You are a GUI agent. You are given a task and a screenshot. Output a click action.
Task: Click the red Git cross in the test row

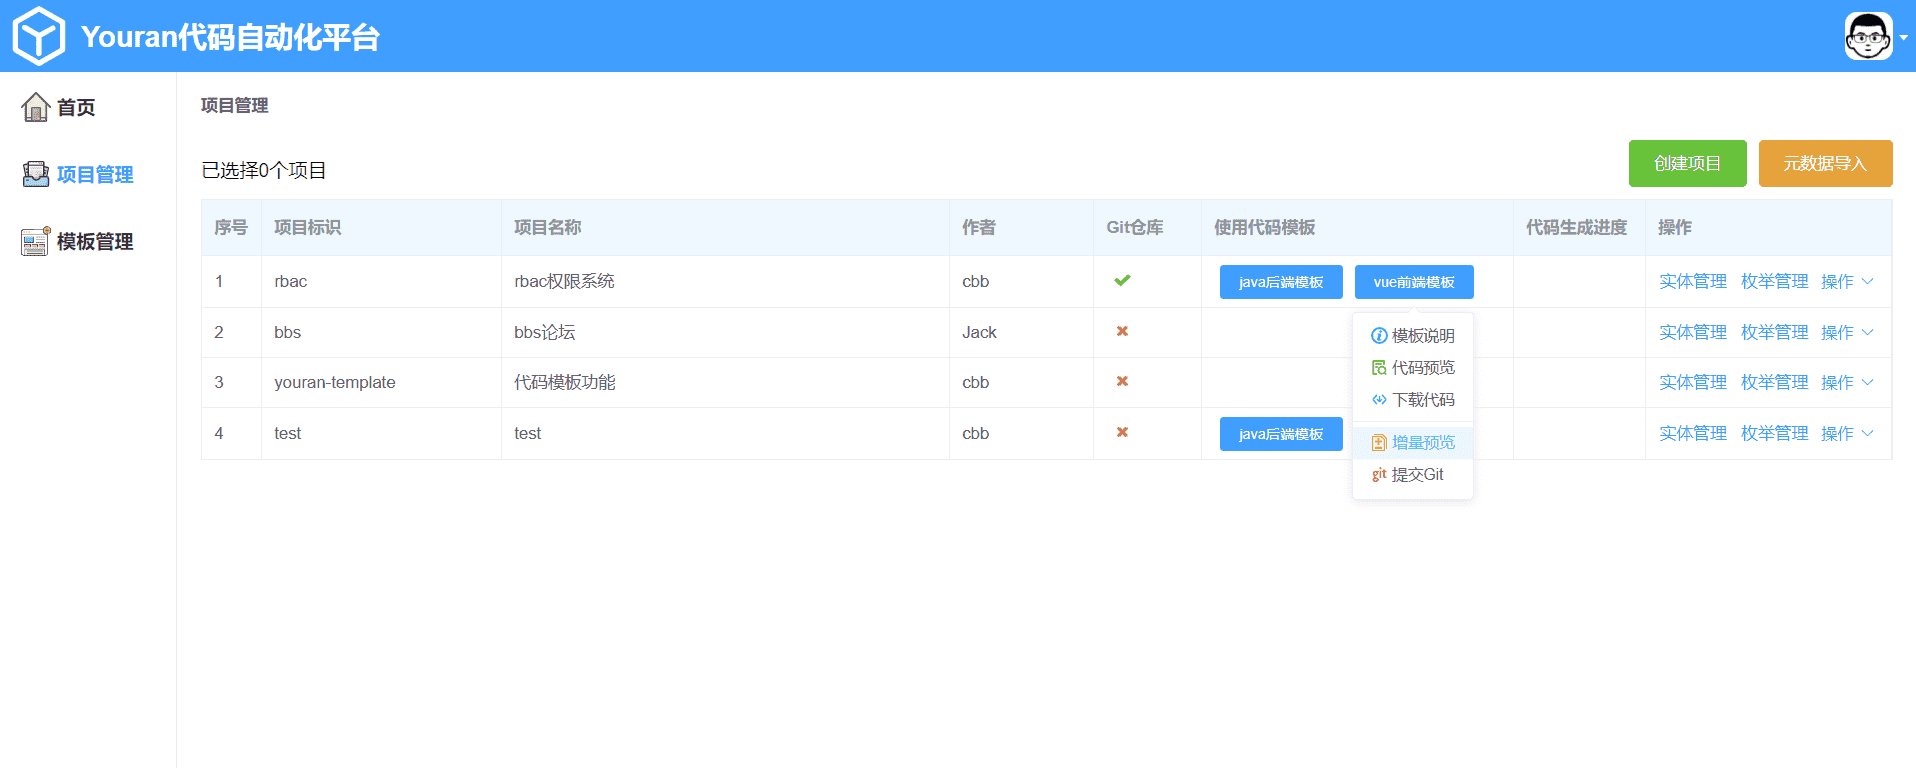(1122, 432)
